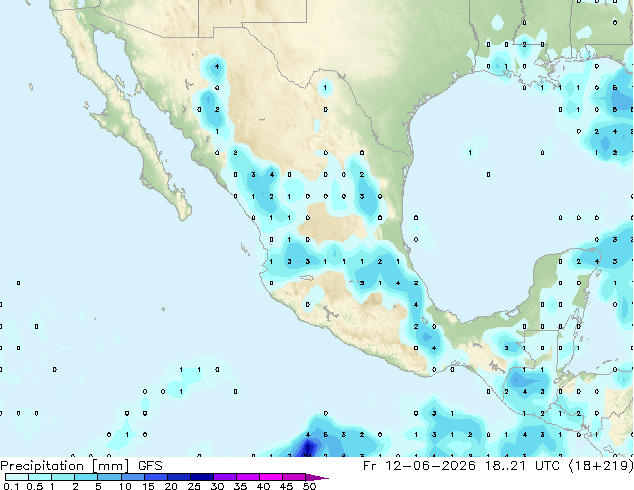Click the over-50 mm legend arrow tip
The height and width of the screenshot is (490, 634).
click(317, 477)
